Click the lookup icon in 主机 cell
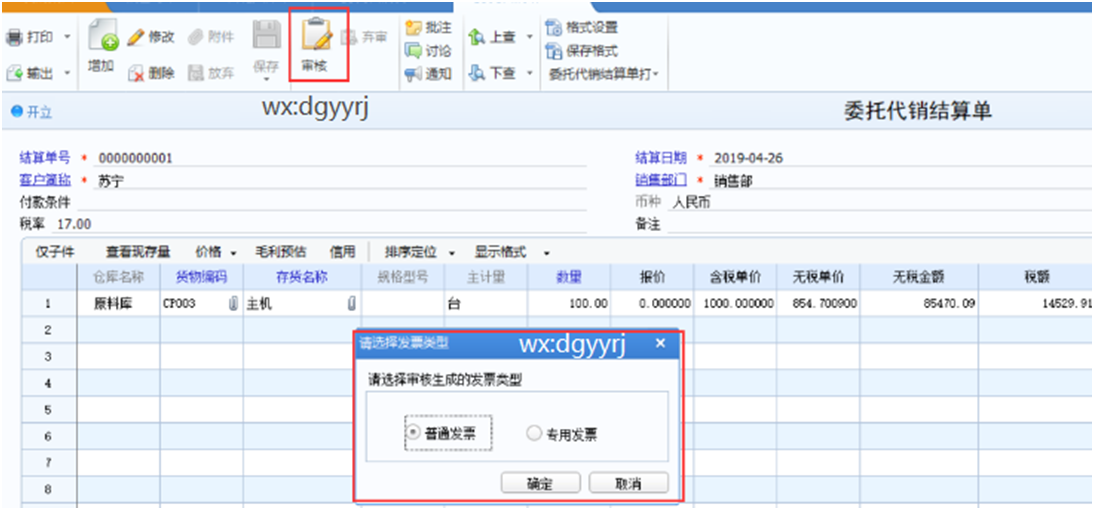This screenshot has width=1094, height=510. tap(352, 304)
